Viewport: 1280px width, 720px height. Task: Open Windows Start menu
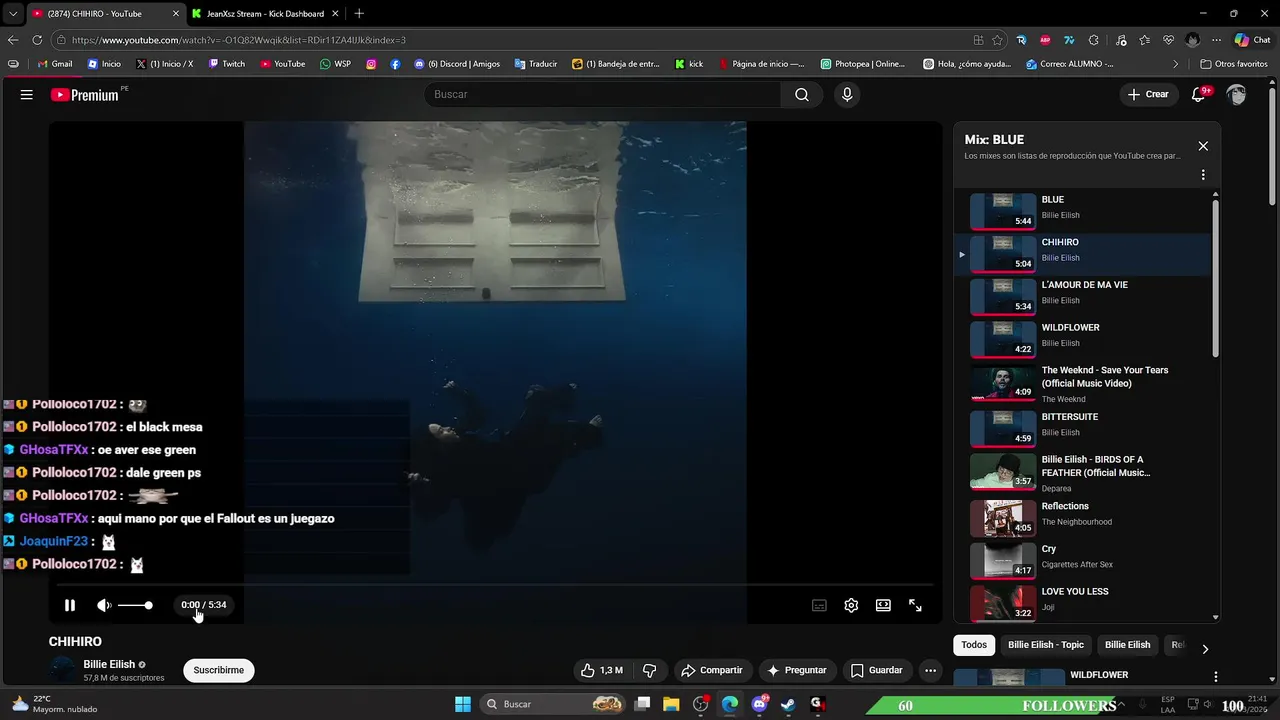click(463, 704)
